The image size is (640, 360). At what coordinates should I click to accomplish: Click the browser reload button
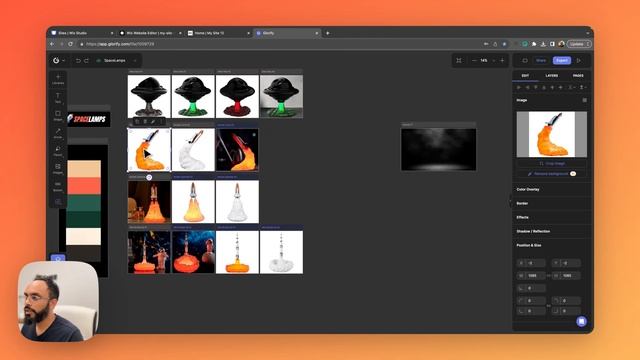pos(71,44)
